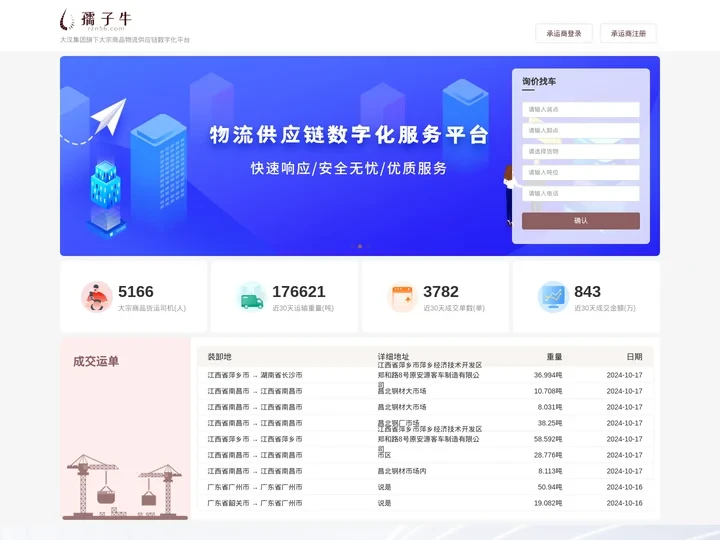Click the 成交运单 section title
Viewport: 720px width, 540px height.
click(96, 361)
